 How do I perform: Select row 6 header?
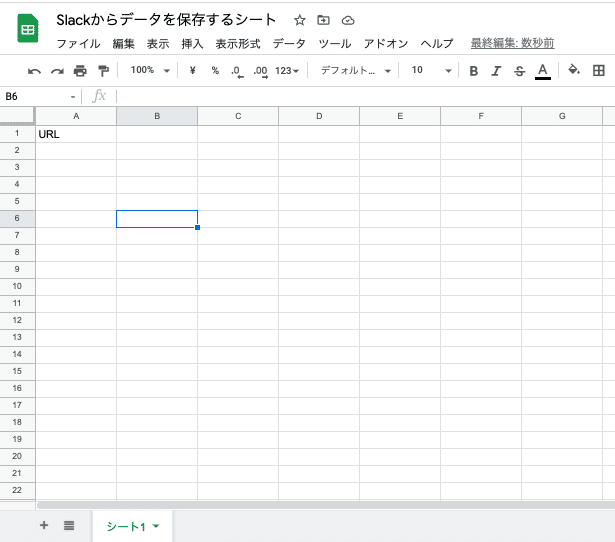[x=17, y=219]
